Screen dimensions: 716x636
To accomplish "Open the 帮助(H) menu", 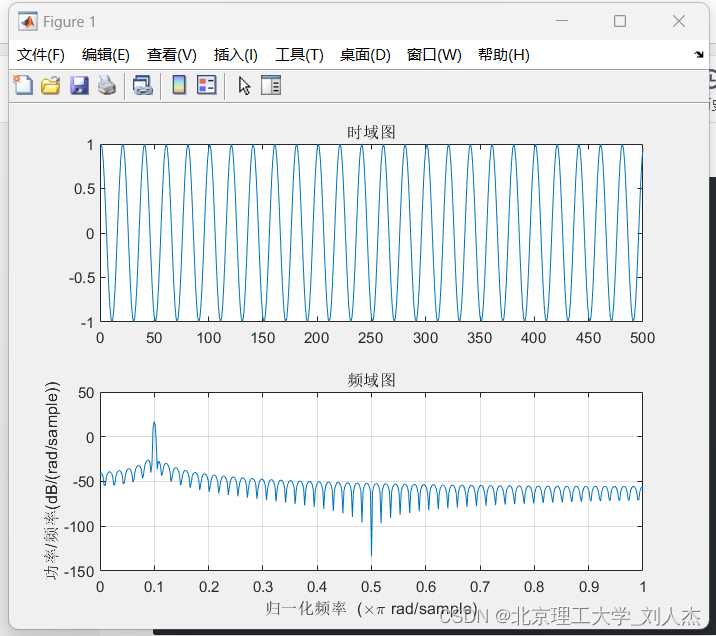I will (x=504, y=55).
